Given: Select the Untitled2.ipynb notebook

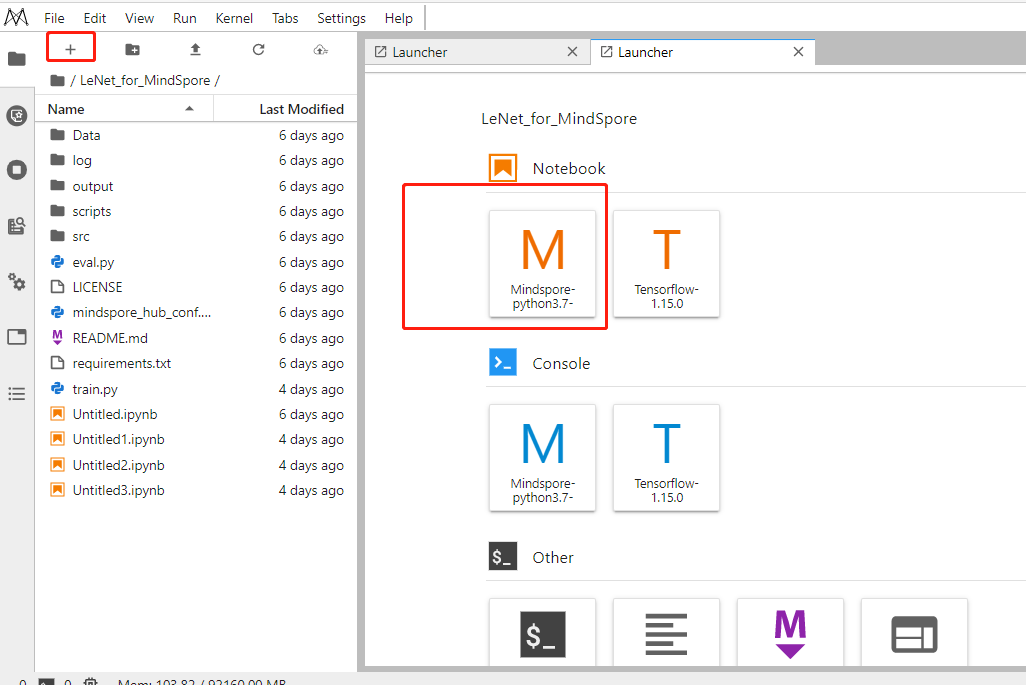Looking at the screenshot, I should (196, 465).
